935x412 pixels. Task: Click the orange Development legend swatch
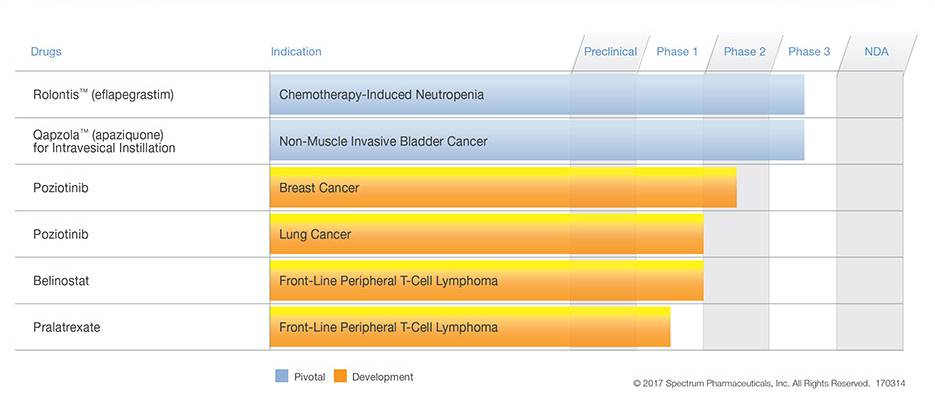340,377
